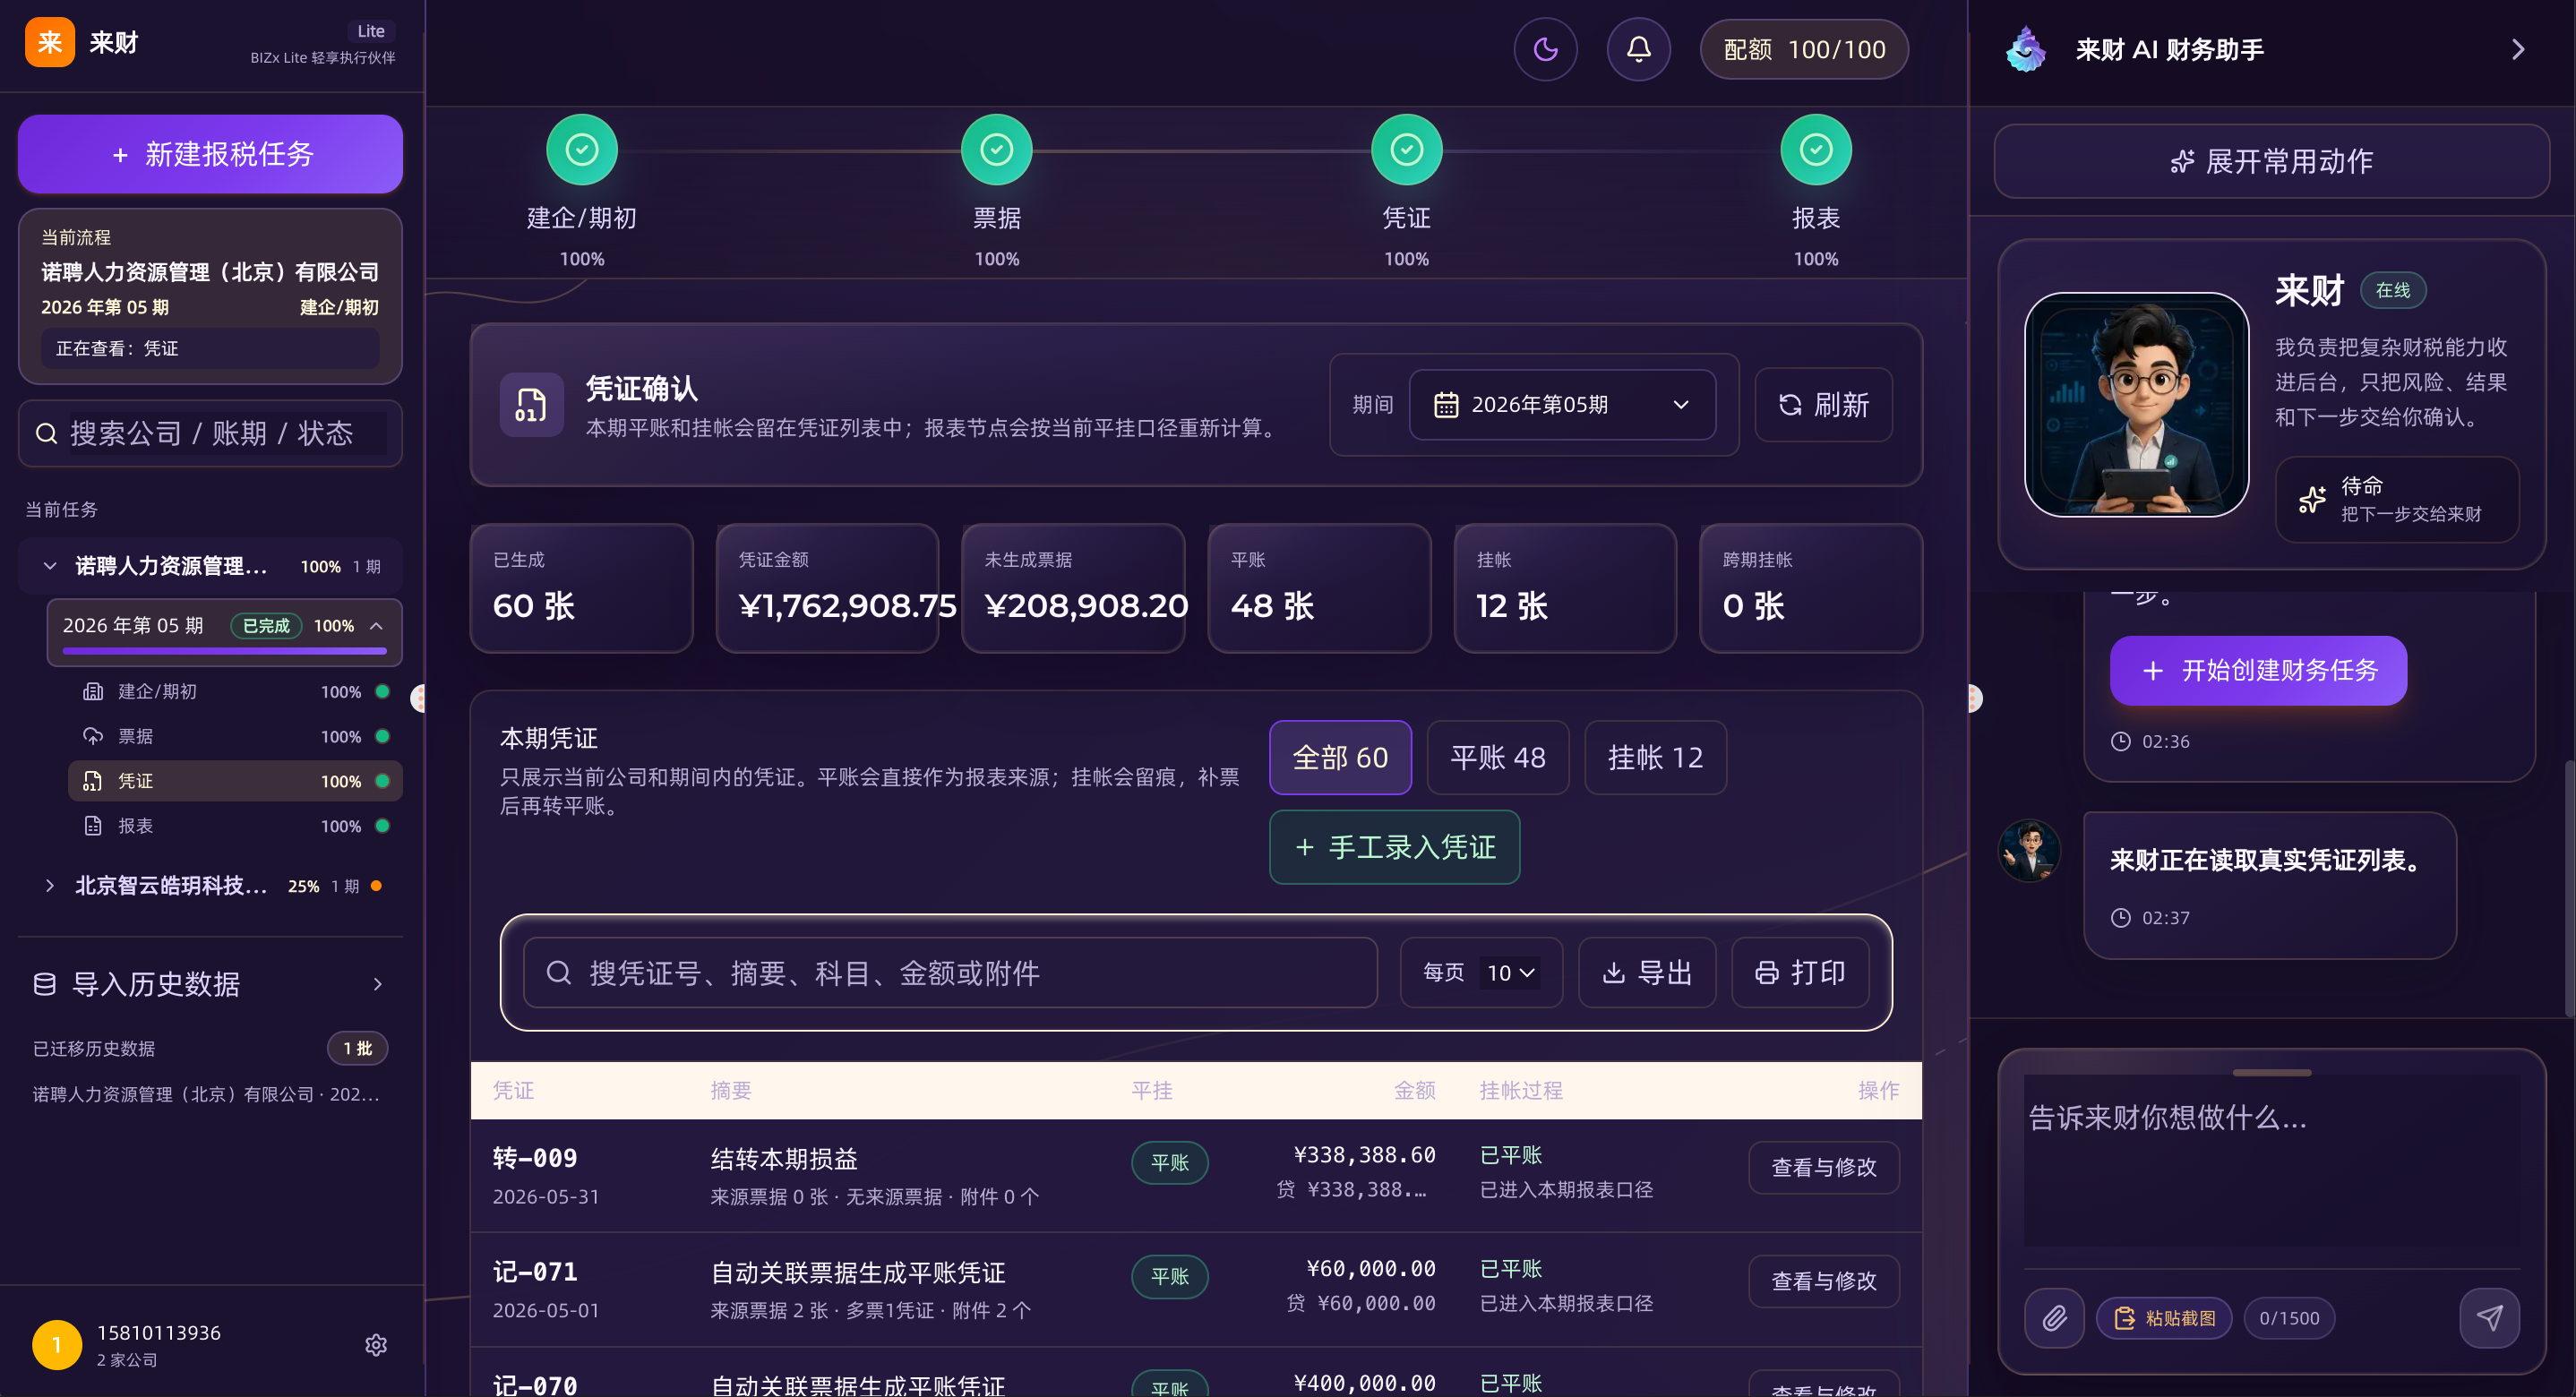This screenshot has width=2576, height=1397.
Task: Click 手工录入凭证 button
Action: (x=1394, y=847)
